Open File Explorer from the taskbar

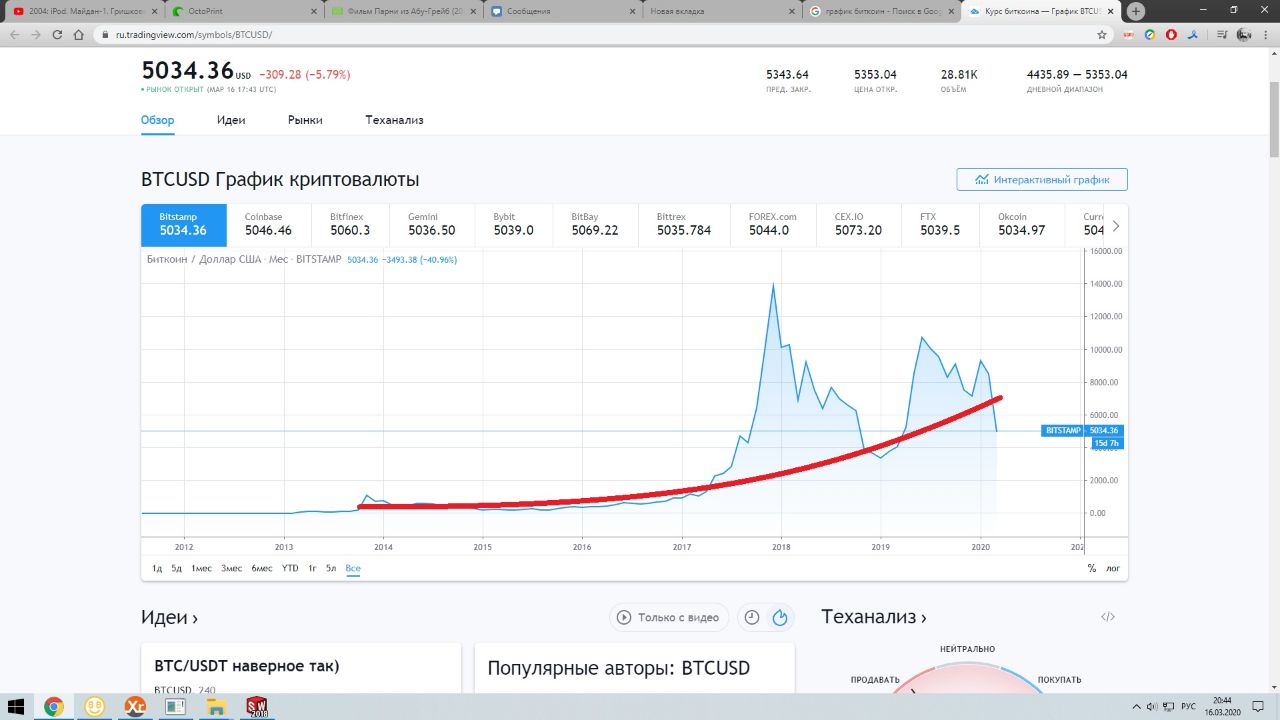[x=216, y=706]
